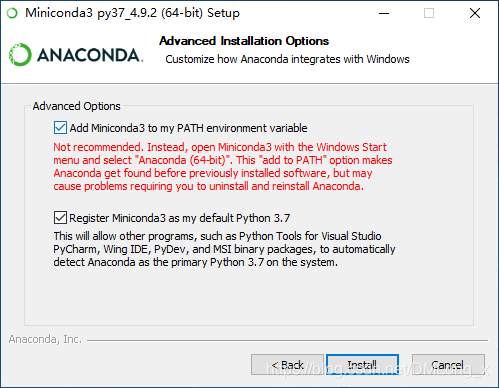The image size is (499, 388).
Task: Click the 'Customize how Anaconda integrates' subtitle
Action: (287, 59)
